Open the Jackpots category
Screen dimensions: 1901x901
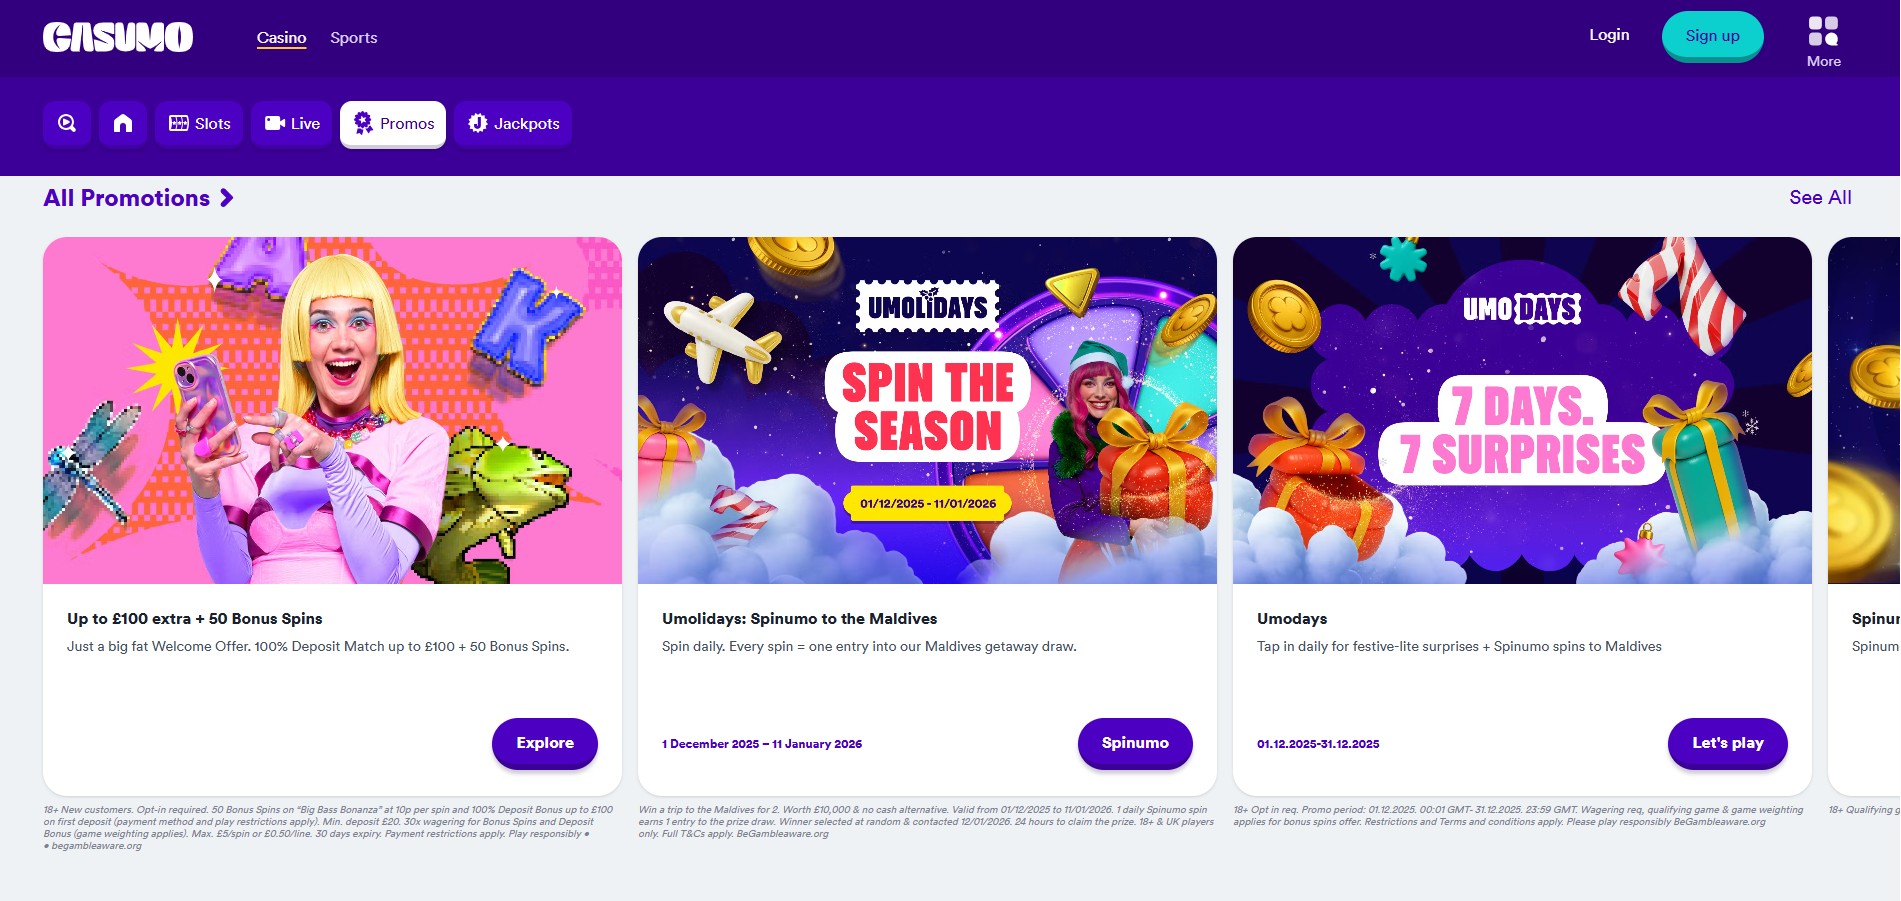(x=513, y=124)
